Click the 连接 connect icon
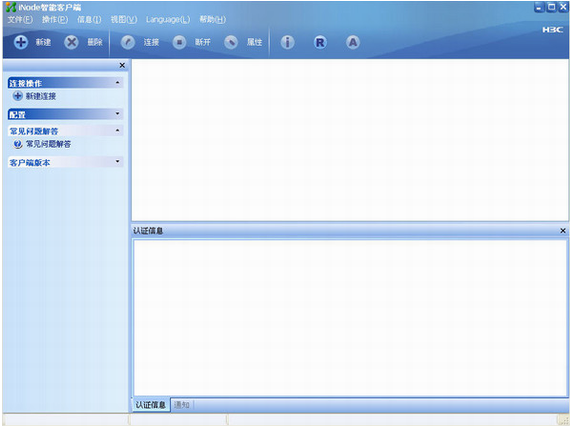The image size is (570, 426). point(128,42)
